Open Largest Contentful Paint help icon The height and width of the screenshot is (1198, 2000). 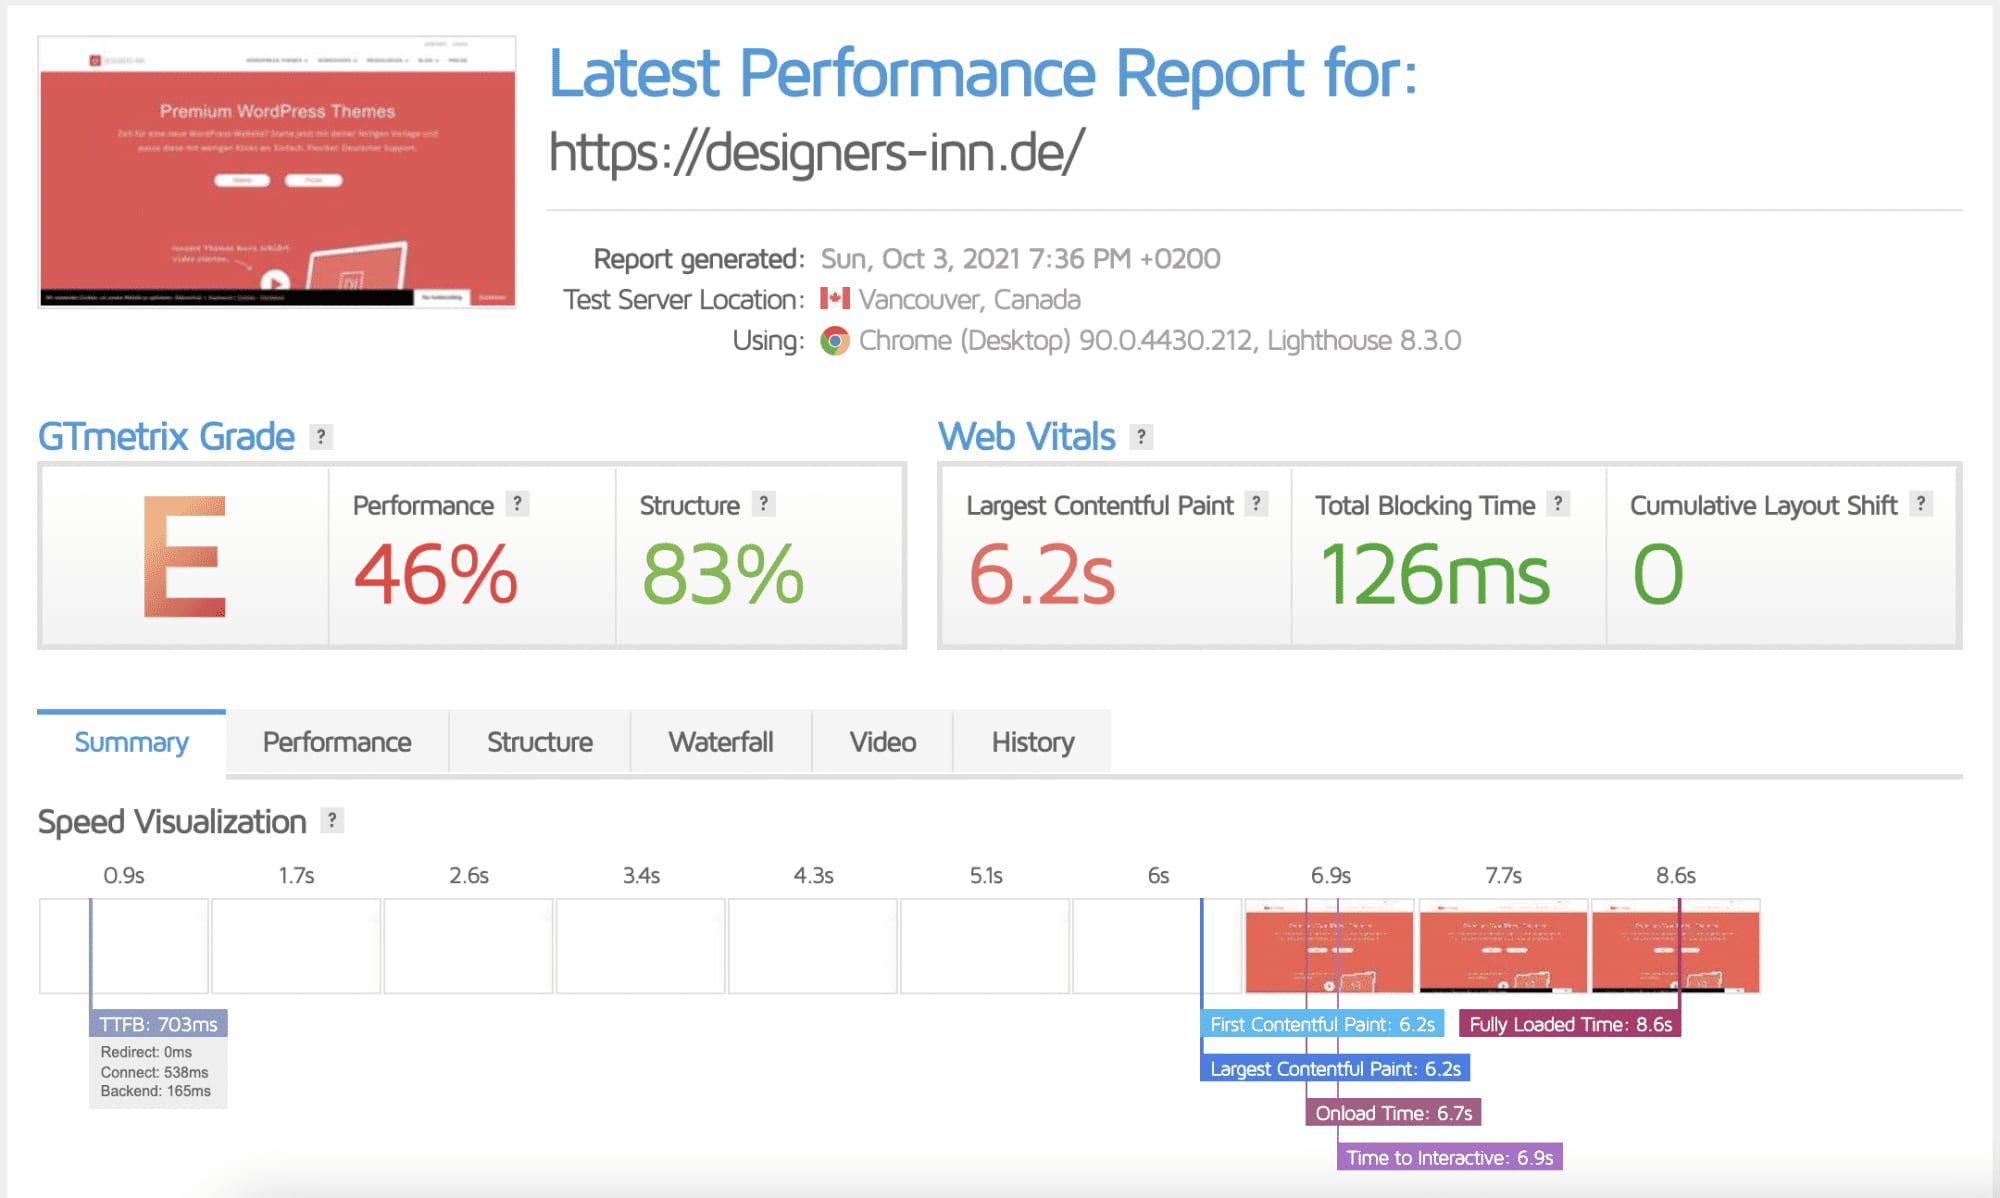pos(1257,504)
